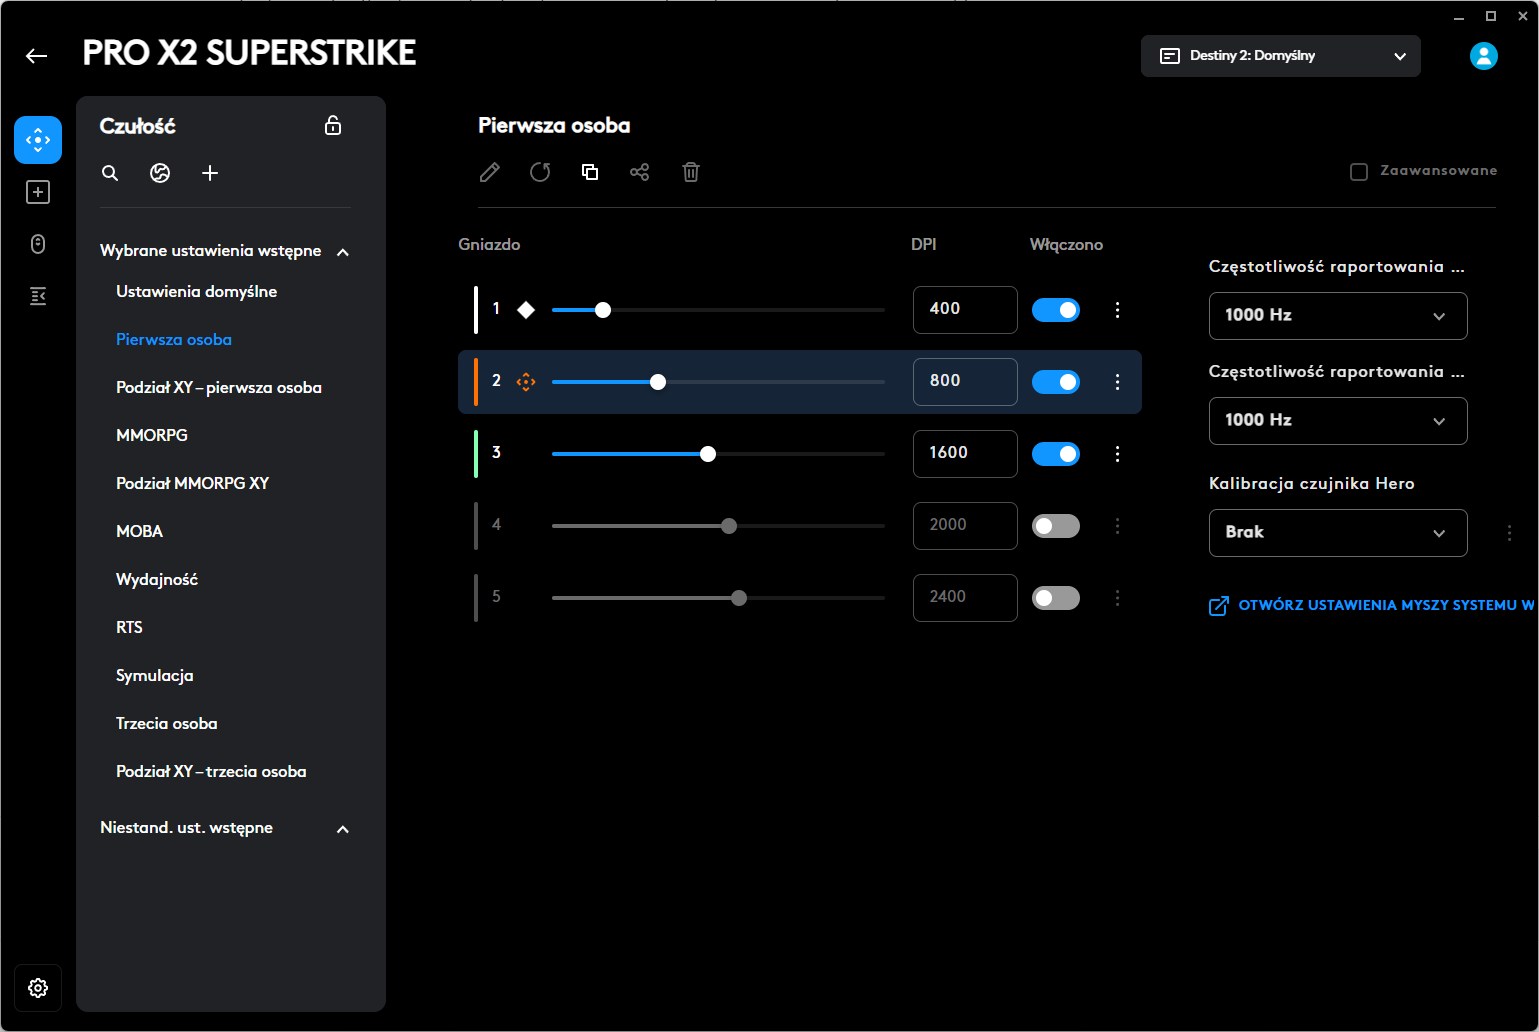Click the slot 3 DPI slider handle
Image resolution: width=1539 pixels, height=1032 pixels.
pos(708,454)
